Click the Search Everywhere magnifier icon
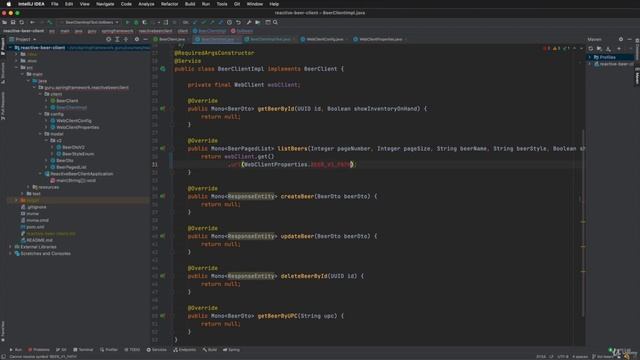This screenshot has height=360, width=640. click(276, 22)
